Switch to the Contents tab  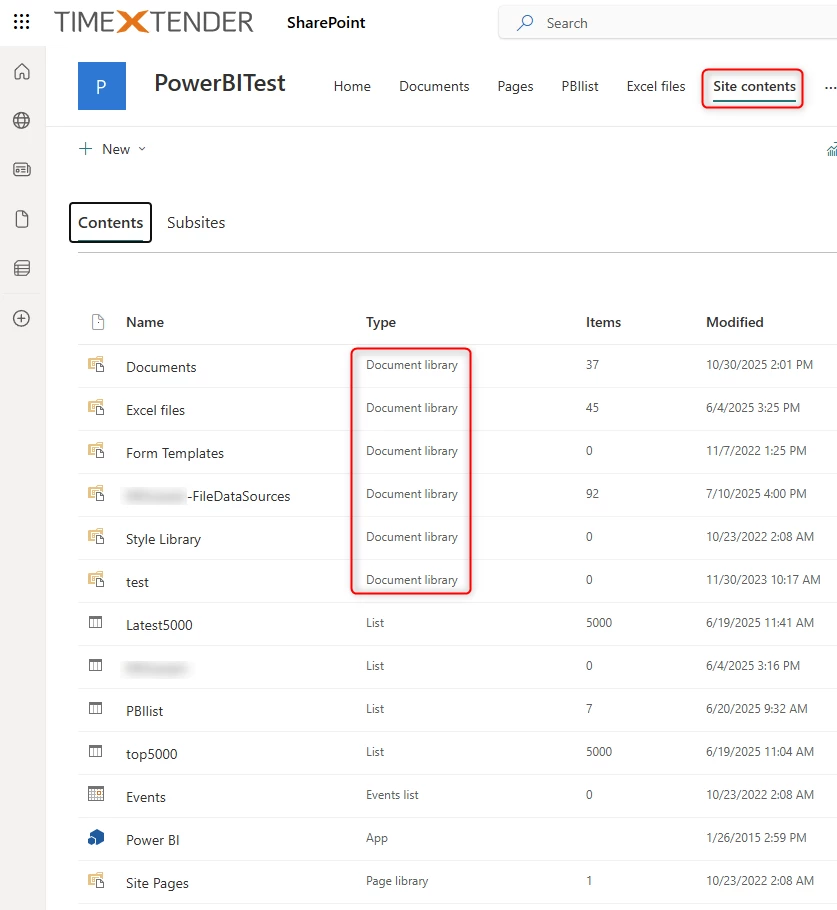110,223
